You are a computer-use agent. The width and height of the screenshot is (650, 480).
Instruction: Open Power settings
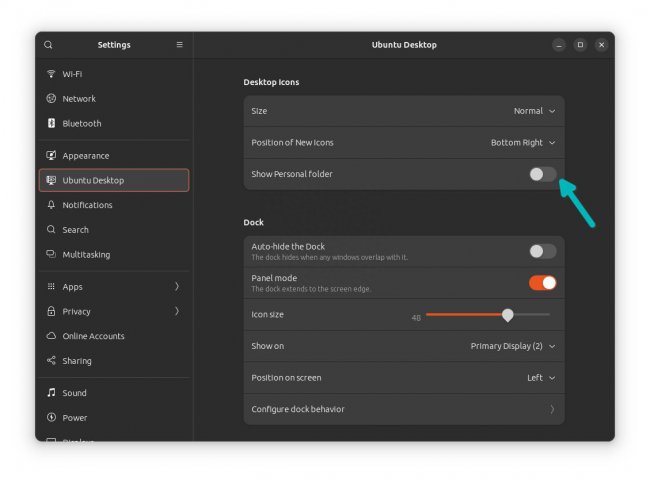tap(114, 417)
